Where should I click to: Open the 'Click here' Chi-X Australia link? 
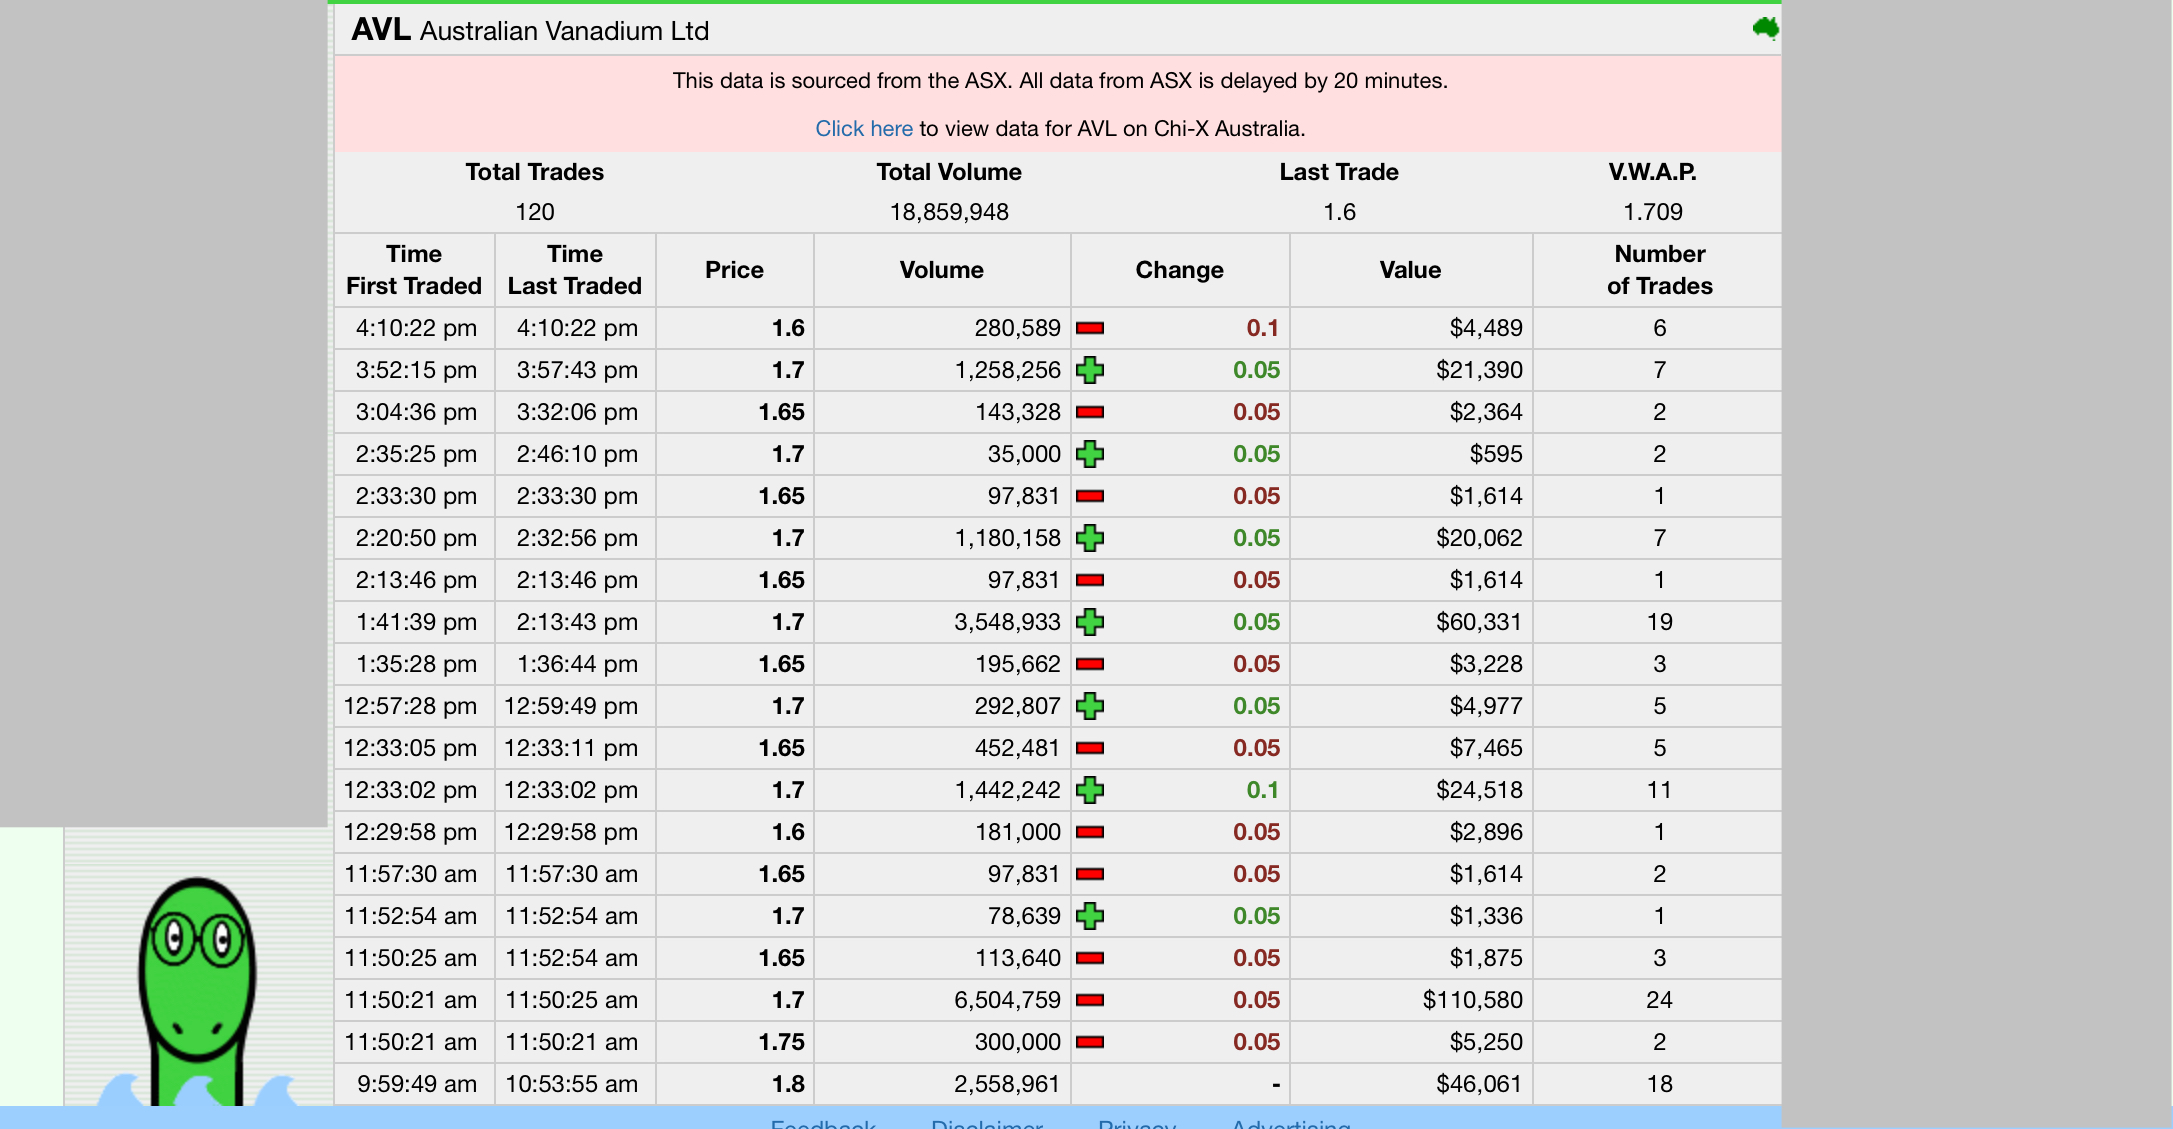(864, 128)
